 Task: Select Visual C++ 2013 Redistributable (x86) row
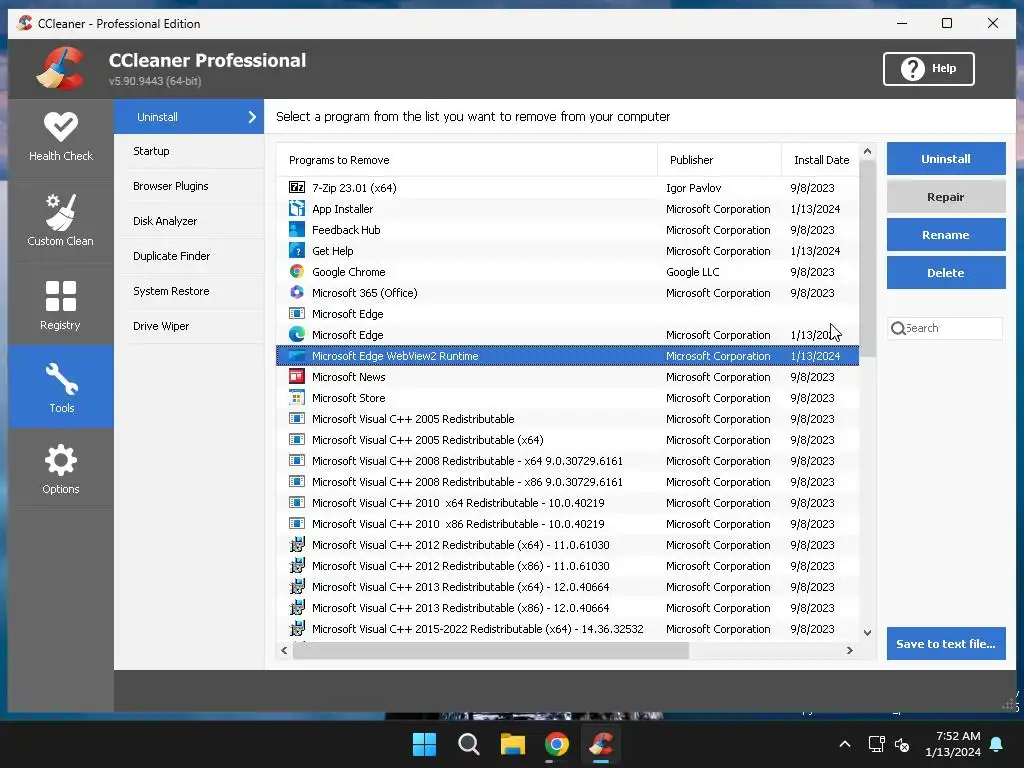click(568, 608)
